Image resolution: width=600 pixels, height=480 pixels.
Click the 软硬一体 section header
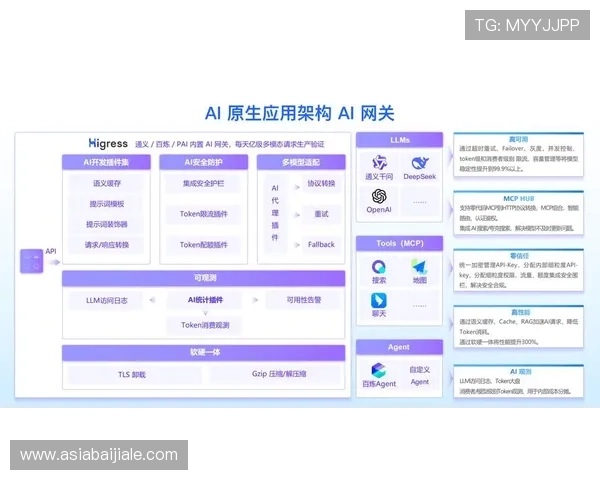(x=204, y=353)
